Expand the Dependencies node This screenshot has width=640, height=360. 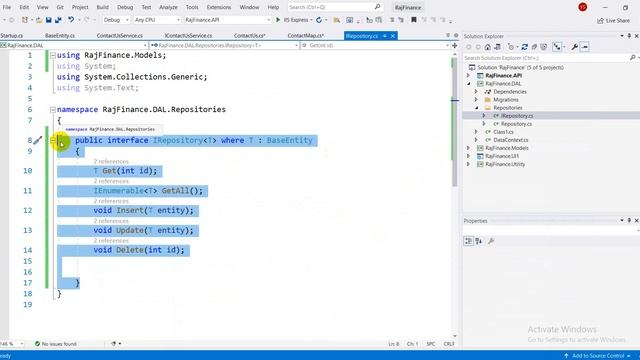[476, 92]
